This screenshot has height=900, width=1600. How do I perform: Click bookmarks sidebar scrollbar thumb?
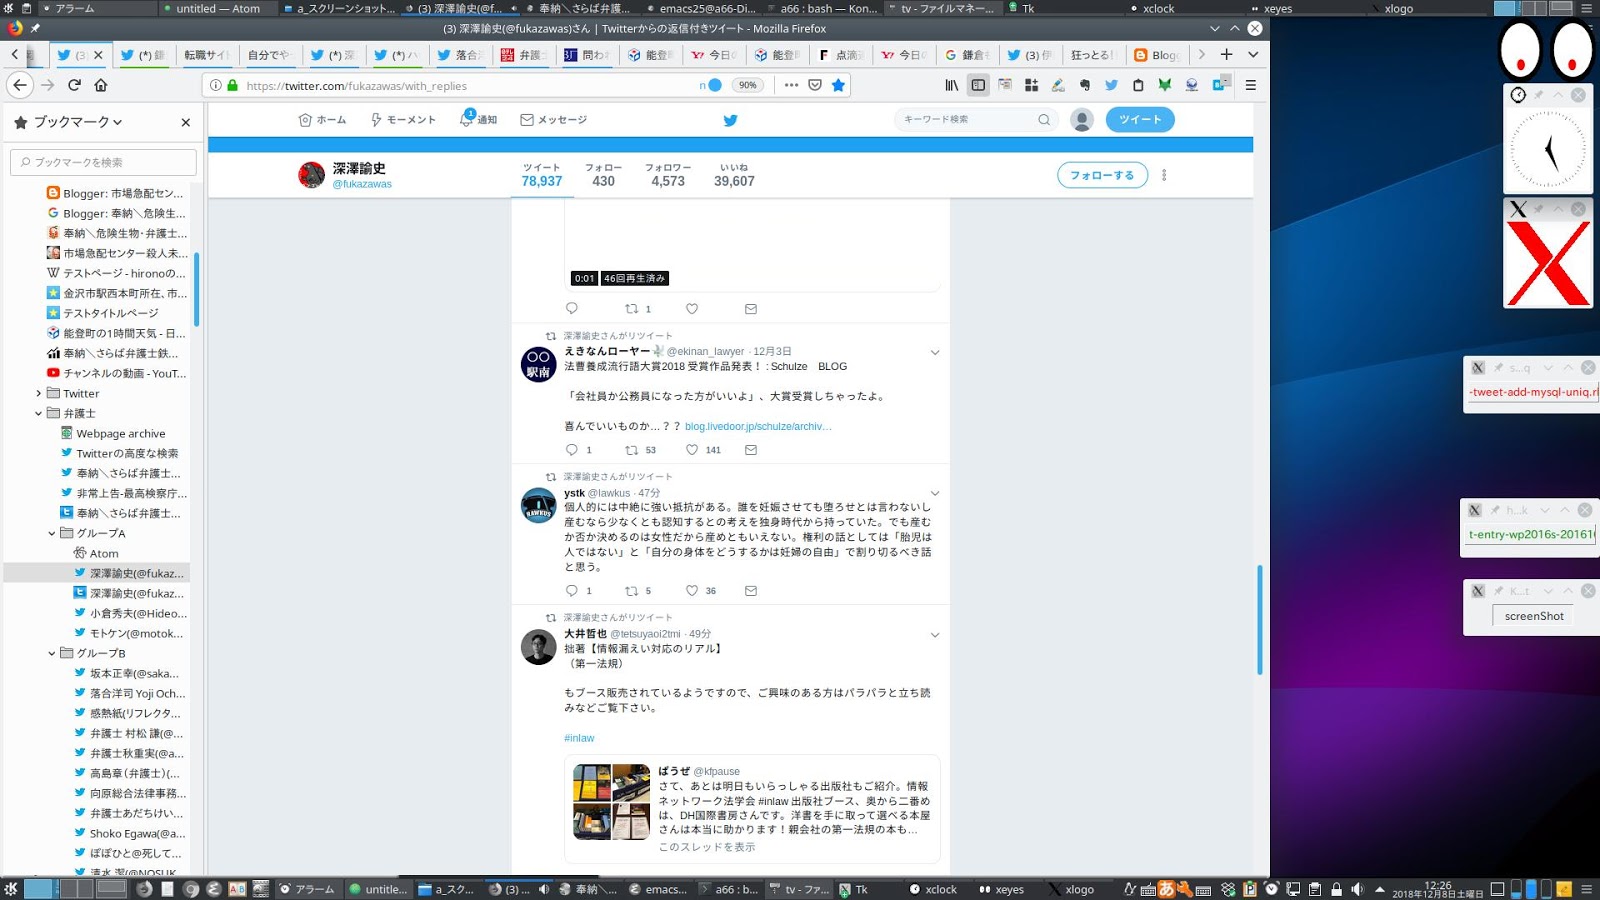click(196, 289)
